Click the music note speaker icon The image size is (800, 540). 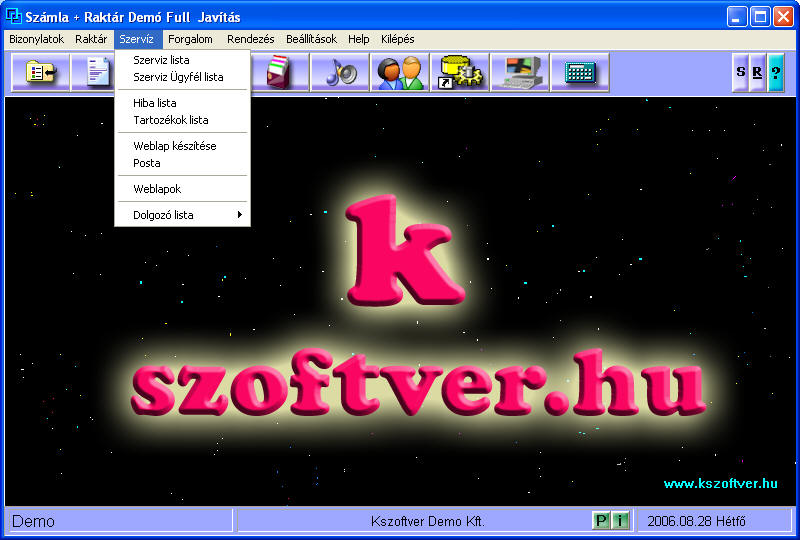coord(340,72)
